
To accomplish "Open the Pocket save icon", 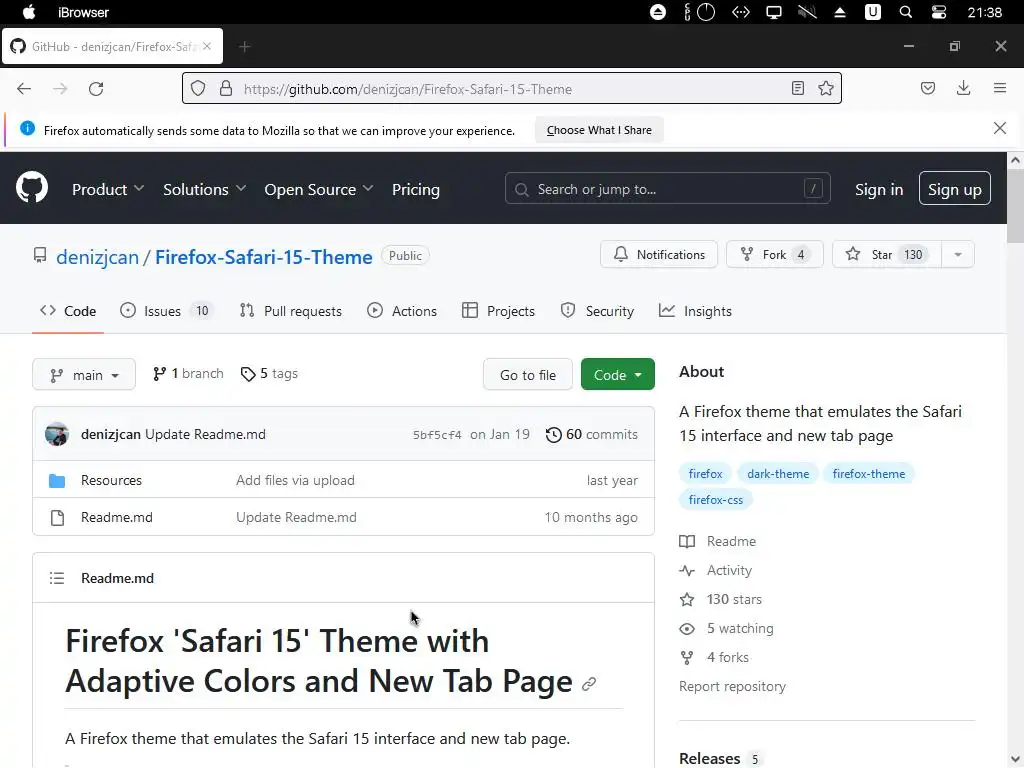I will [x=927, y=88].
